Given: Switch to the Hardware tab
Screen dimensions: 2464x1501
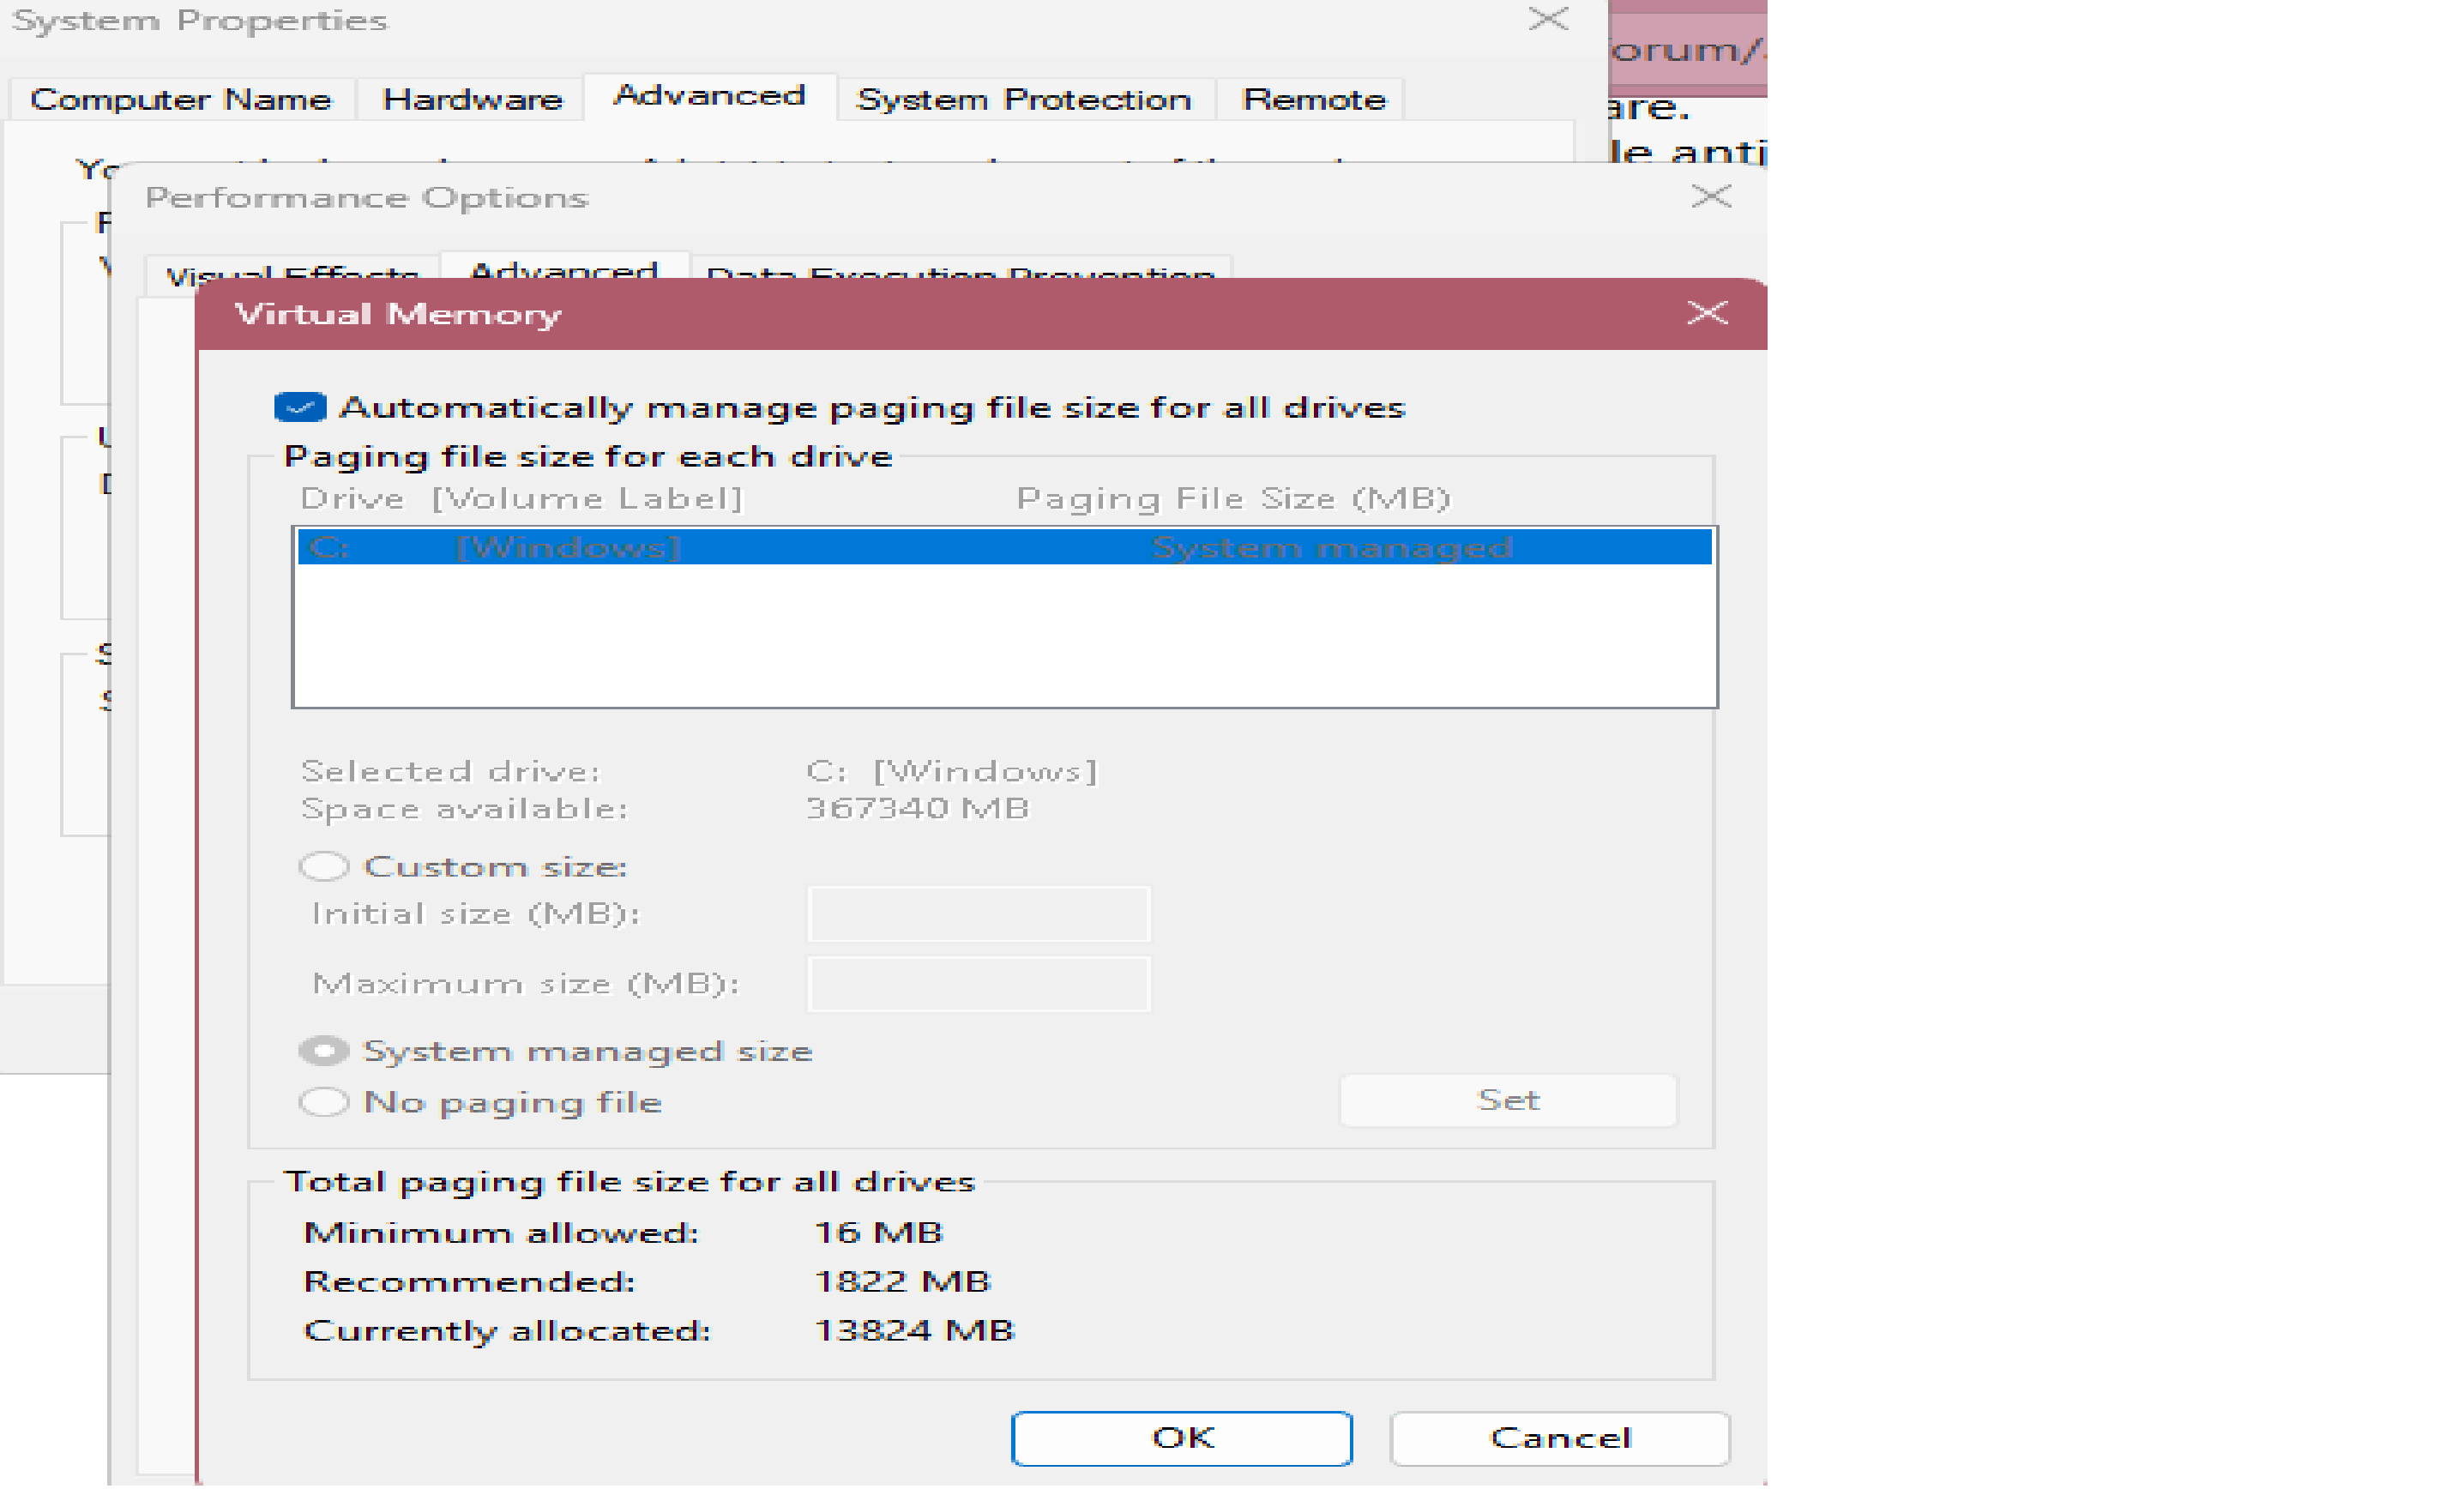Looking at the screenshot, I should coord(472,100).
